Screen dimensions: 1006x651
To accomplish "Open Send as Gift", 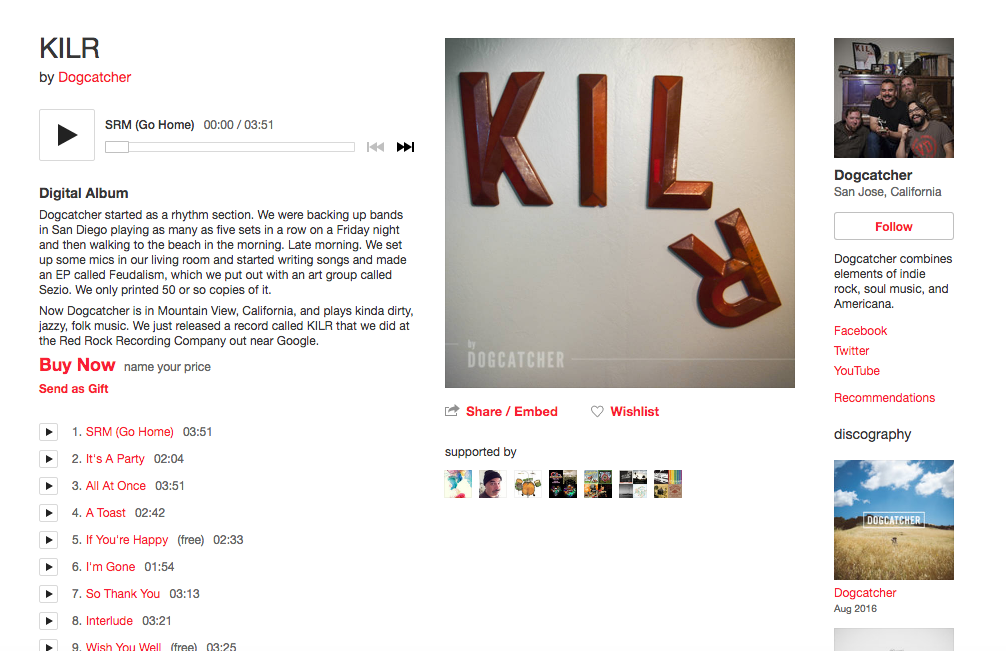I will 74,389.
